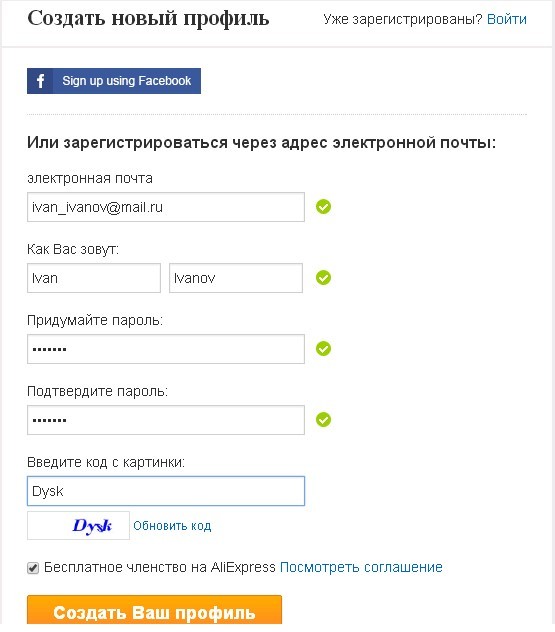Click the first name field containing Ivan
Screen dimensions: 555x632
(94, 278)
